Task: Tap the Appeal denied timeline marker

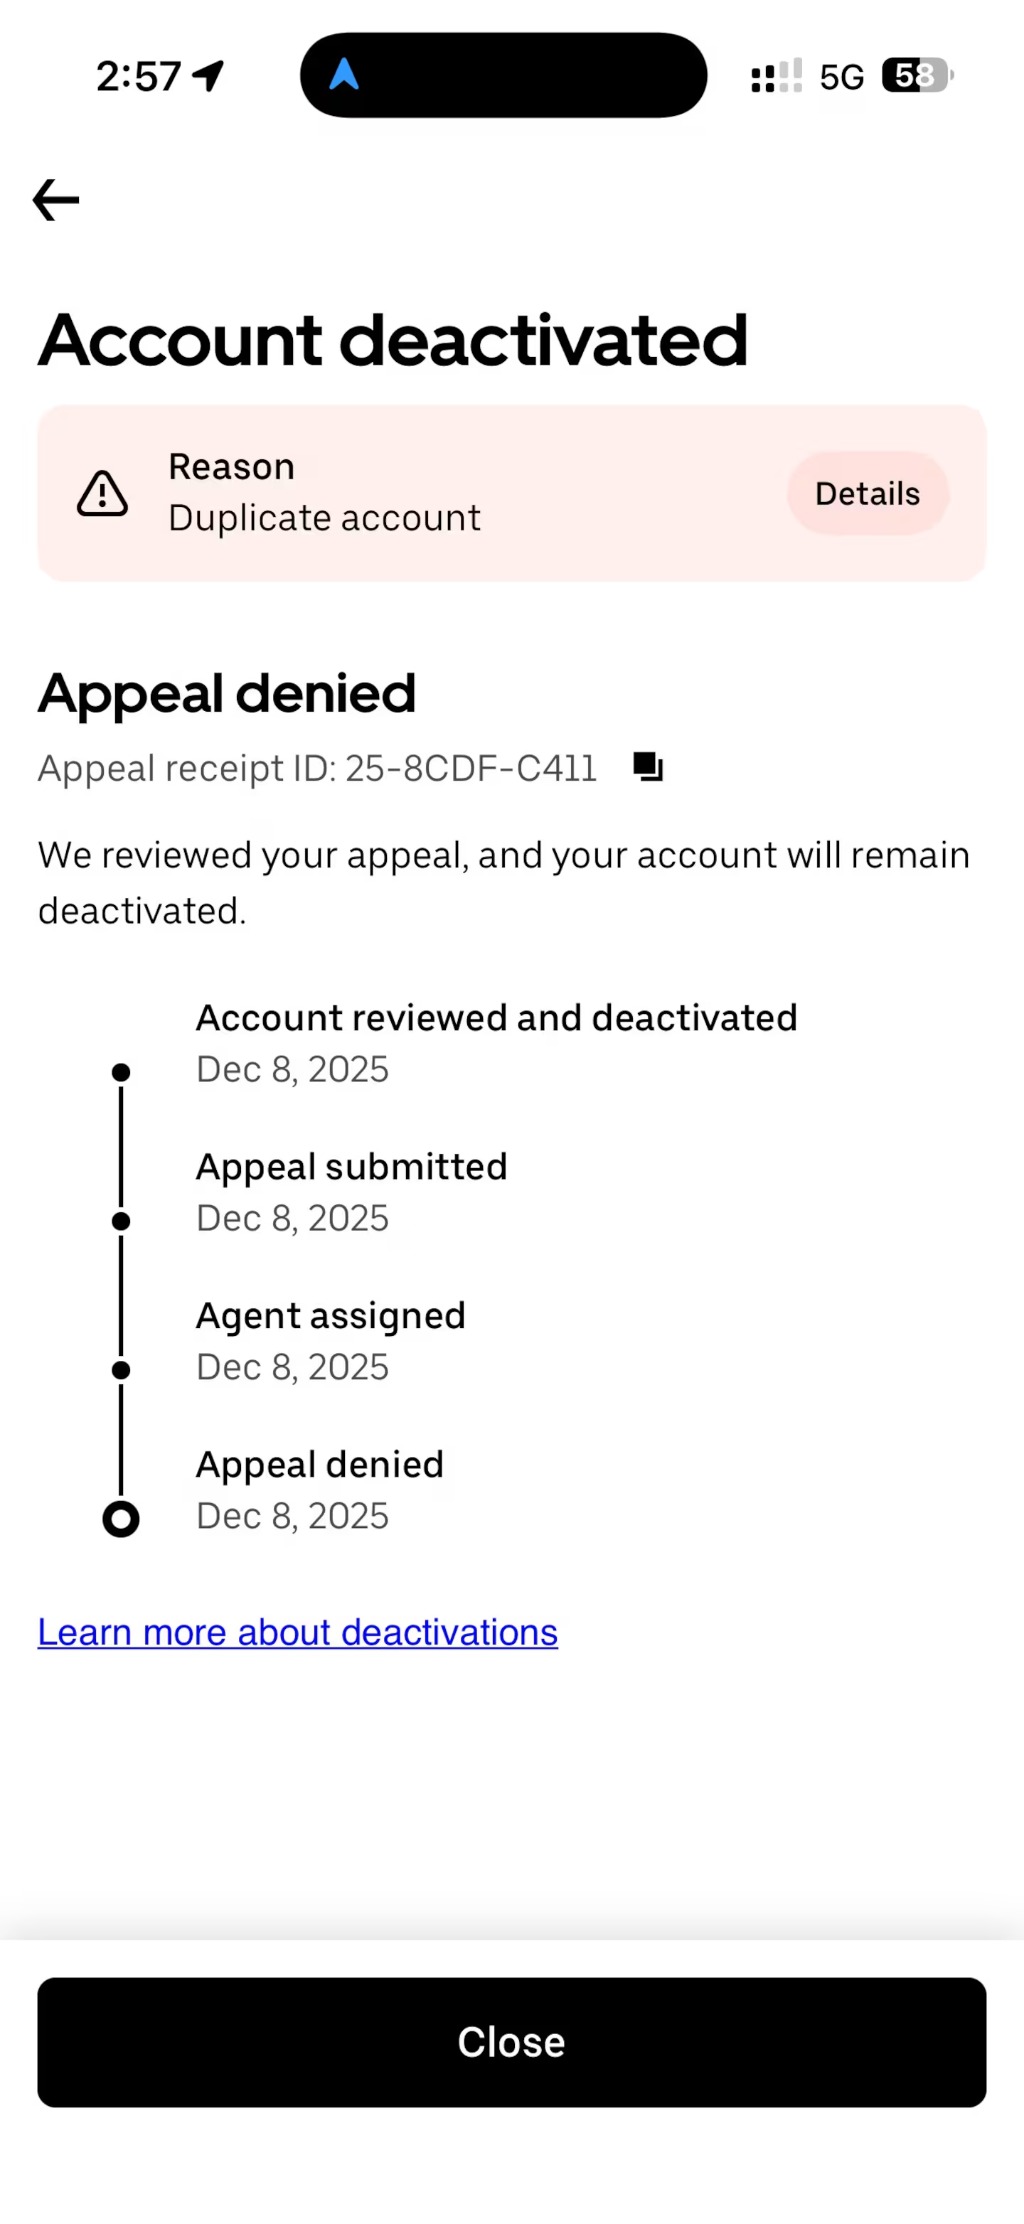Action: [x=121, y=1519]
